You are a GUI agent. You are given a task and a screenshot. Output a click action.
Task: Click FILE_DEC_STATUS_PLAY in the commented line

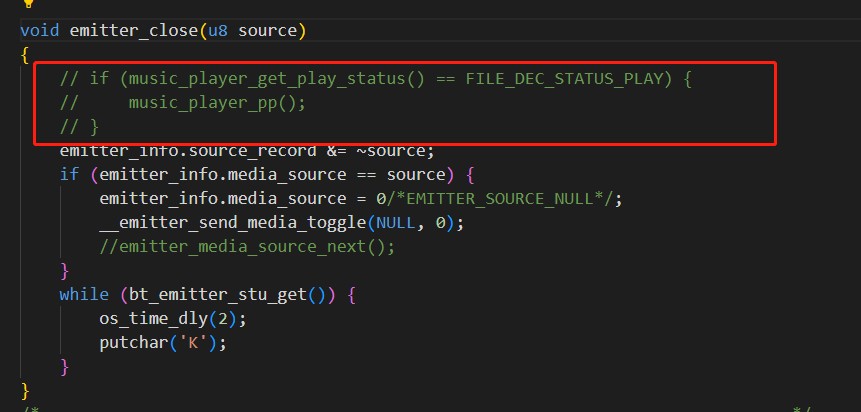(564, 79)
